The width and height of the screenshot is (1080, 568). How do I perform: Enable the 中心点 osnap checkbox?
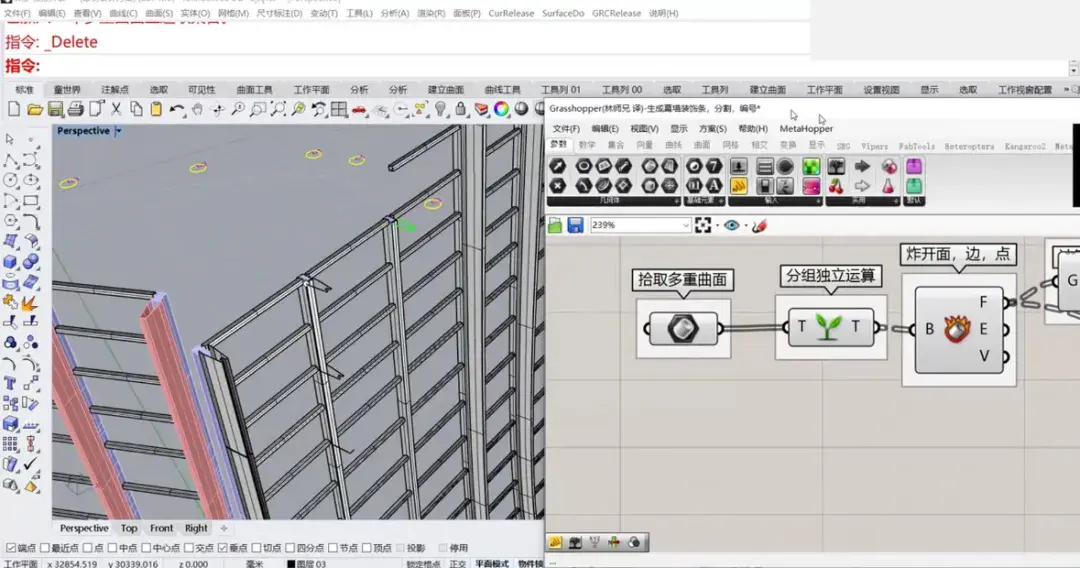pyautogui.click(x=146, y=548)
